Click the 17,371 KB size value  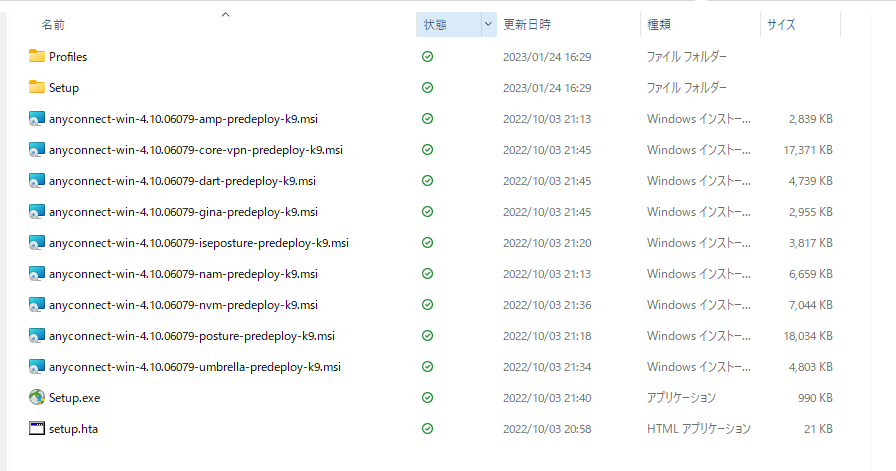pyautogui.click(x=807, y=149)
